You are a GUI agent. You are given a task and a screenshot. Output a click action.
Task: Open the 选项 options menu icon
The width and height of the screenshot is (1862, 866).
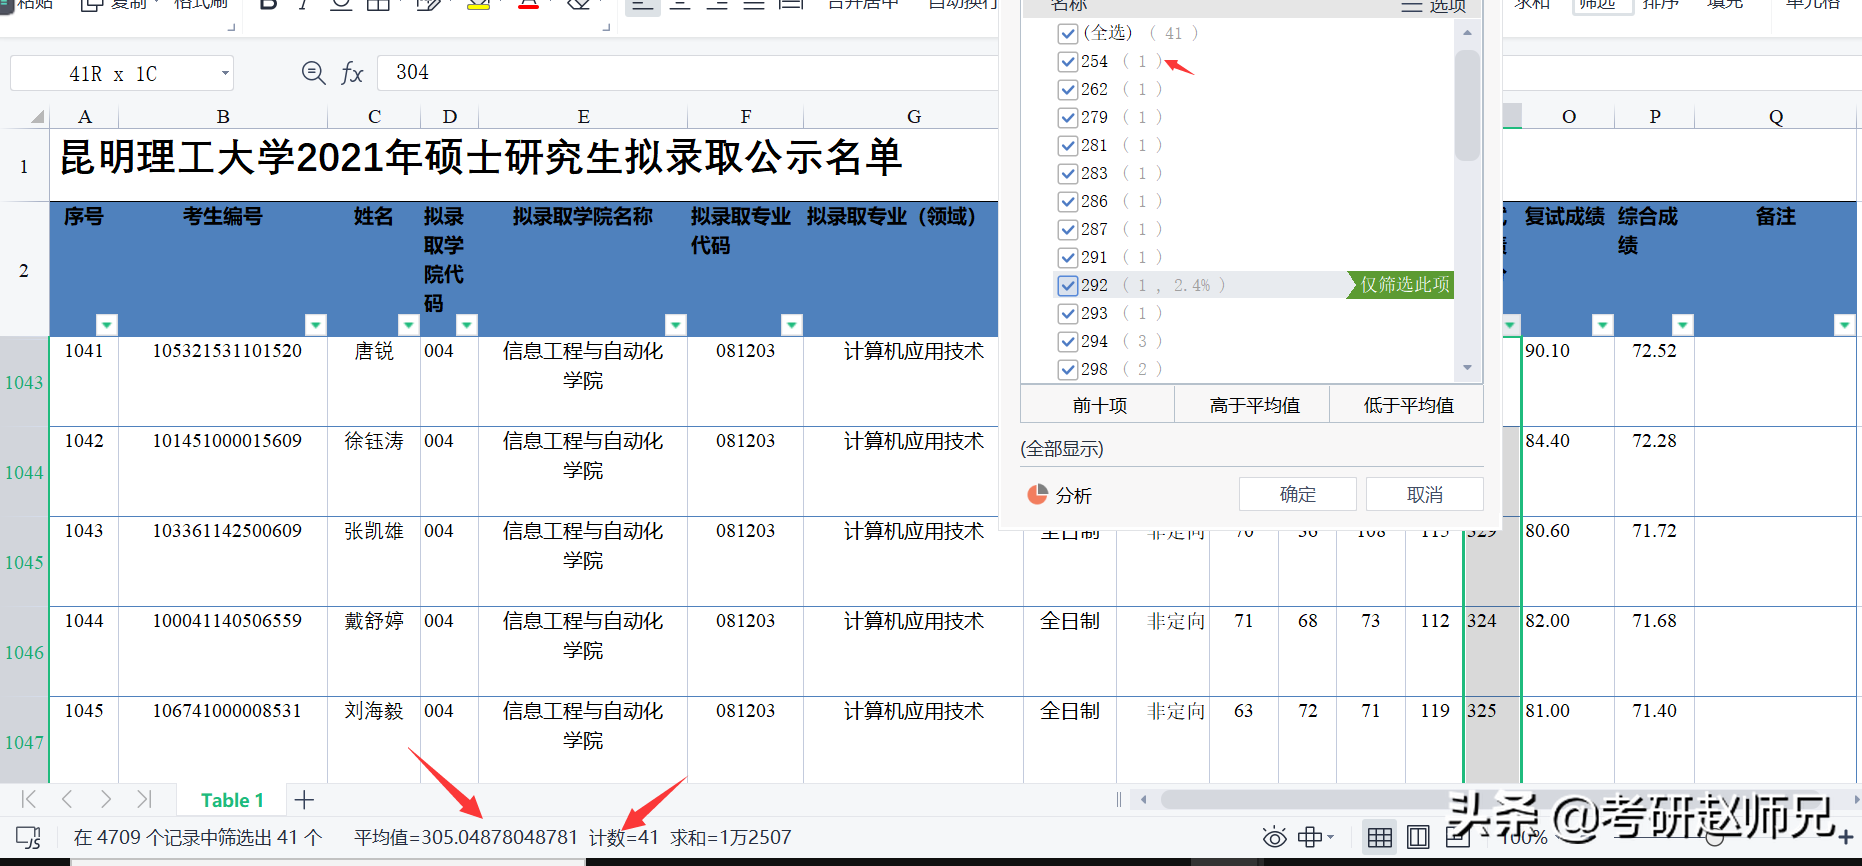coord(1411,6)
